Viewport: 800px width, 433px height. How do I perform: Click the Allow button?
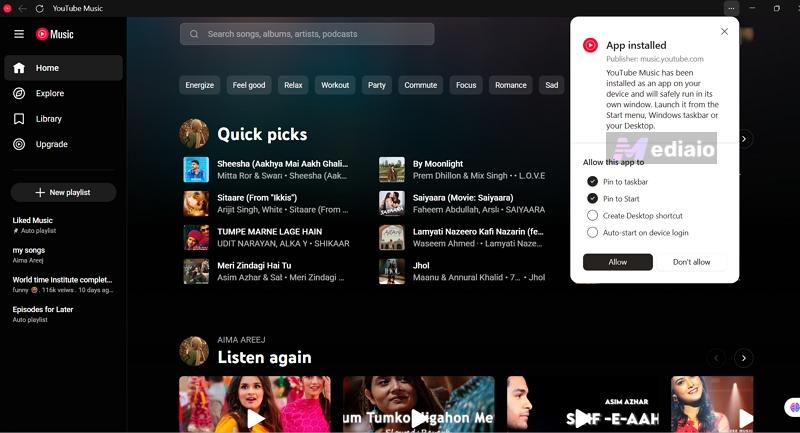pos(618,262)
